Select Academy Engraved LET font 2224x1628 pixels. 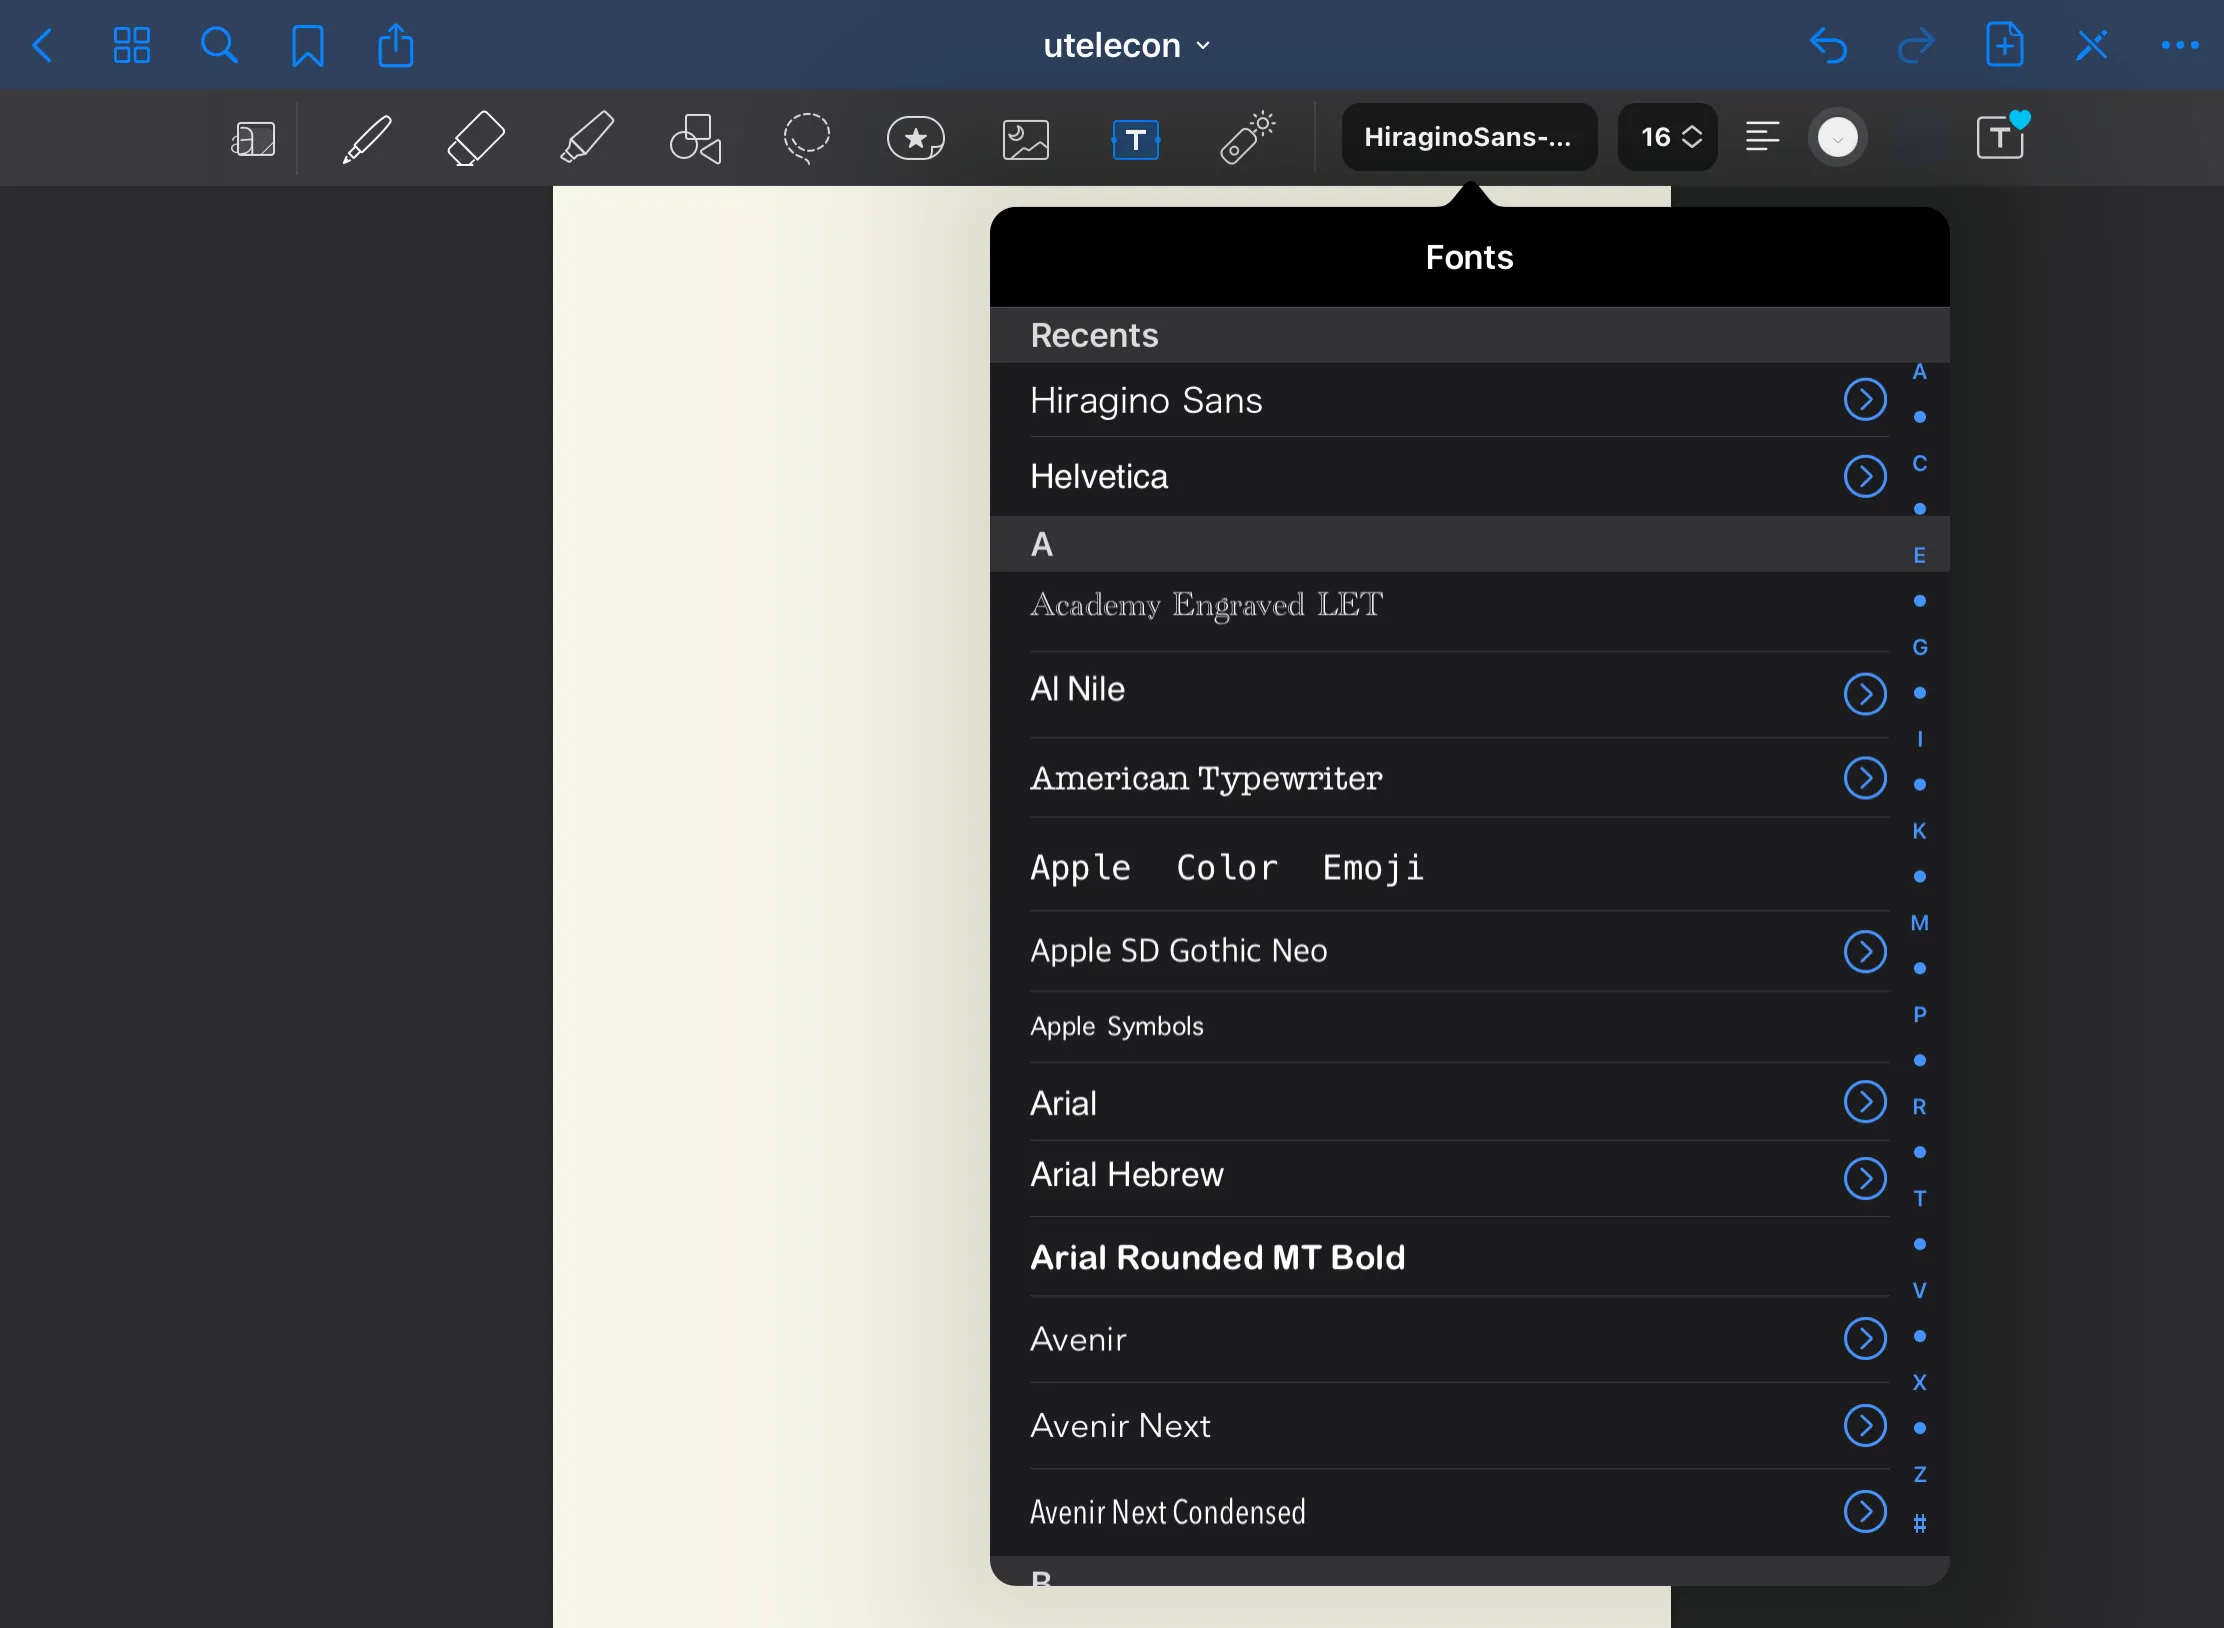coord(1206,605)
